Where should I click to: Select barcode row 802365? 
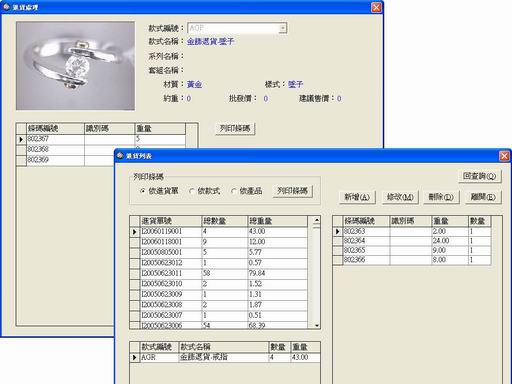pyautogui.click(x=412, y=250)
